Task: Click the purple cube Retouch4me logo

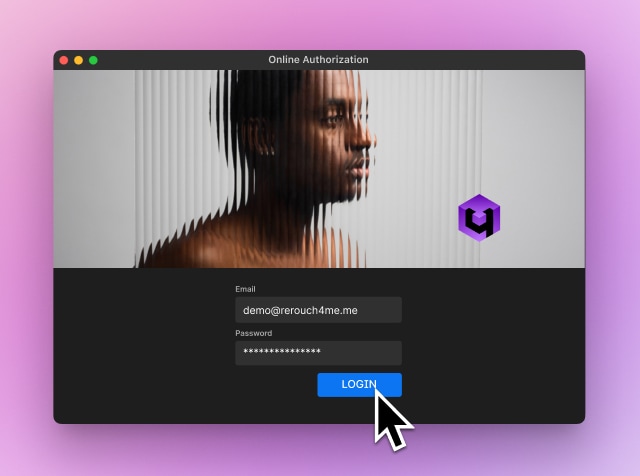Action: pos(479,218)
